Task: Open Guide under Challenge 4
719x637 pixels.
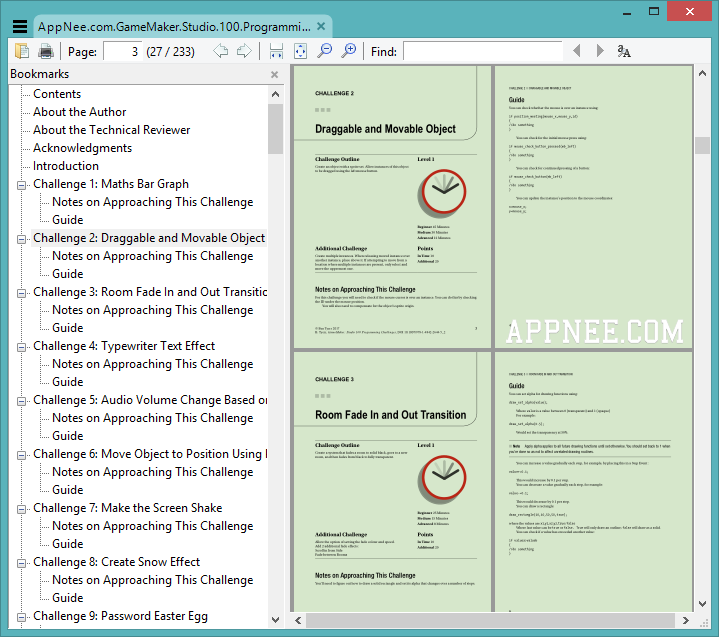Action: (68, 382)
